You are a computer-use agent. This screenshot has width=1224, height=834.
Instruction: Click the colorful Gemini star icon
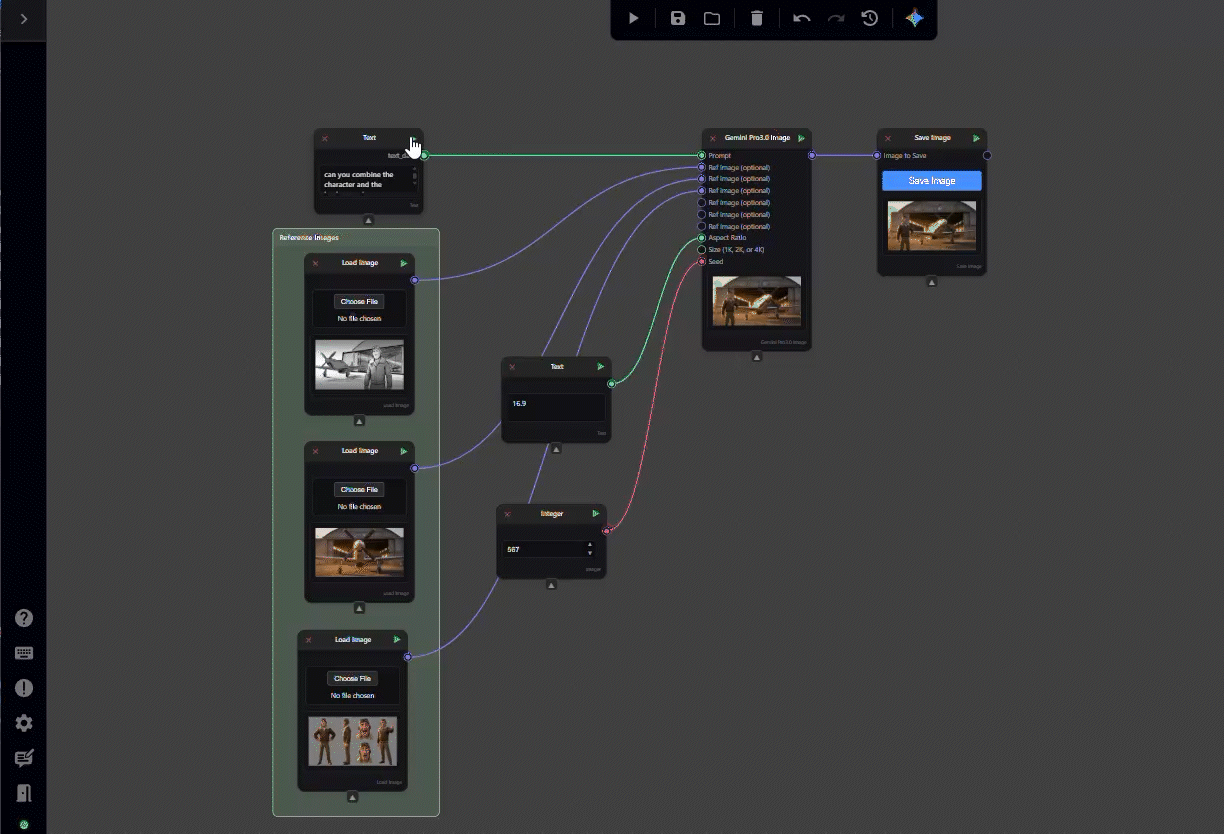pos(914,18)
